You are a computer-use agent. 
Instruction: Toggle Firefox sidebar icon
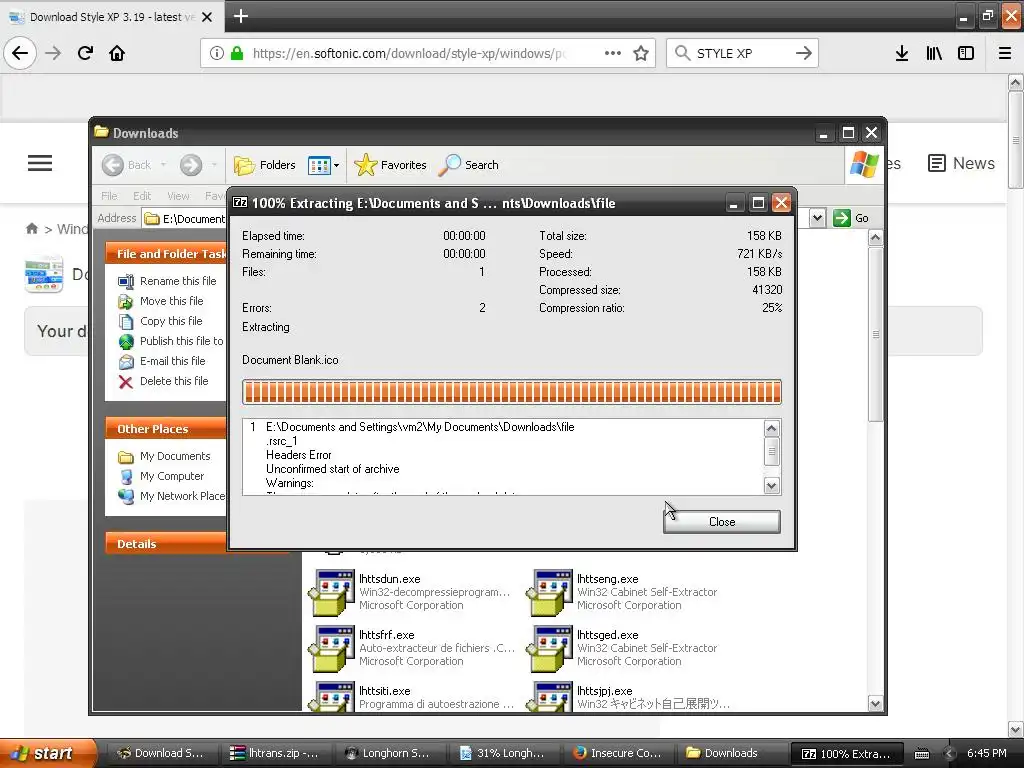point(966,53)
